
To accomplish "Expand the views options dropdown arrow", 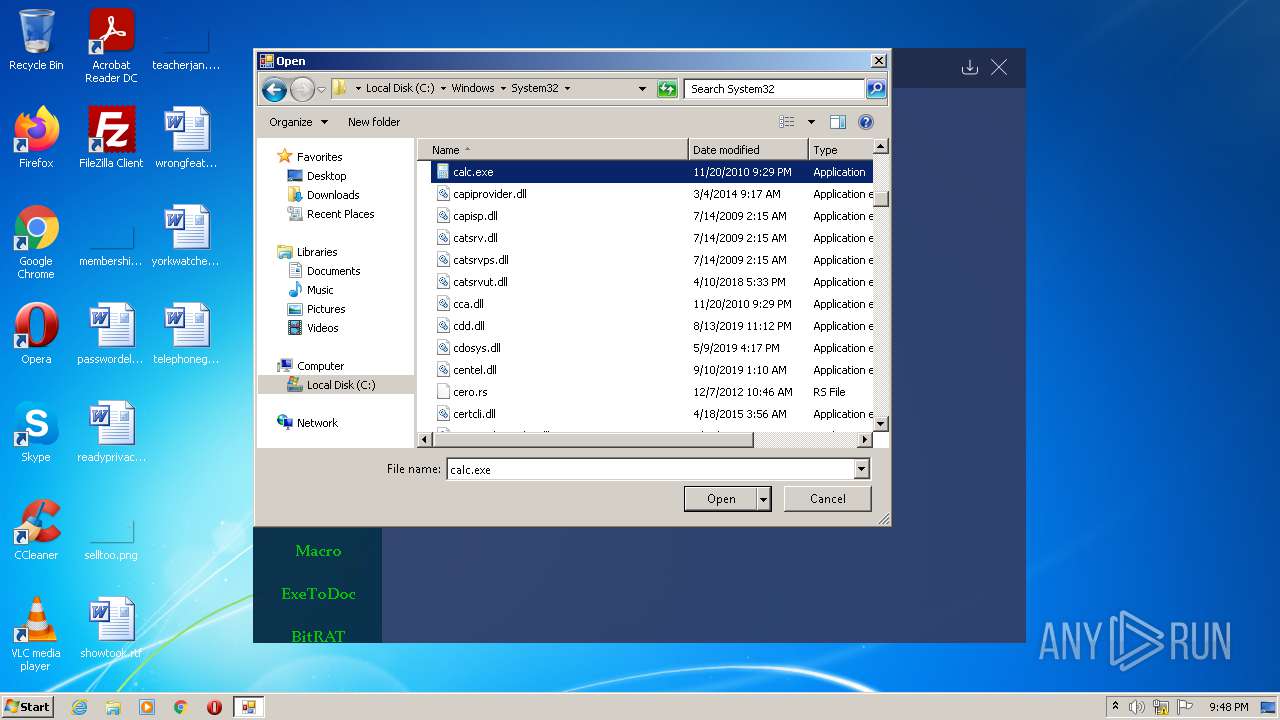I will pyautogui.click(x=811, y=122).
